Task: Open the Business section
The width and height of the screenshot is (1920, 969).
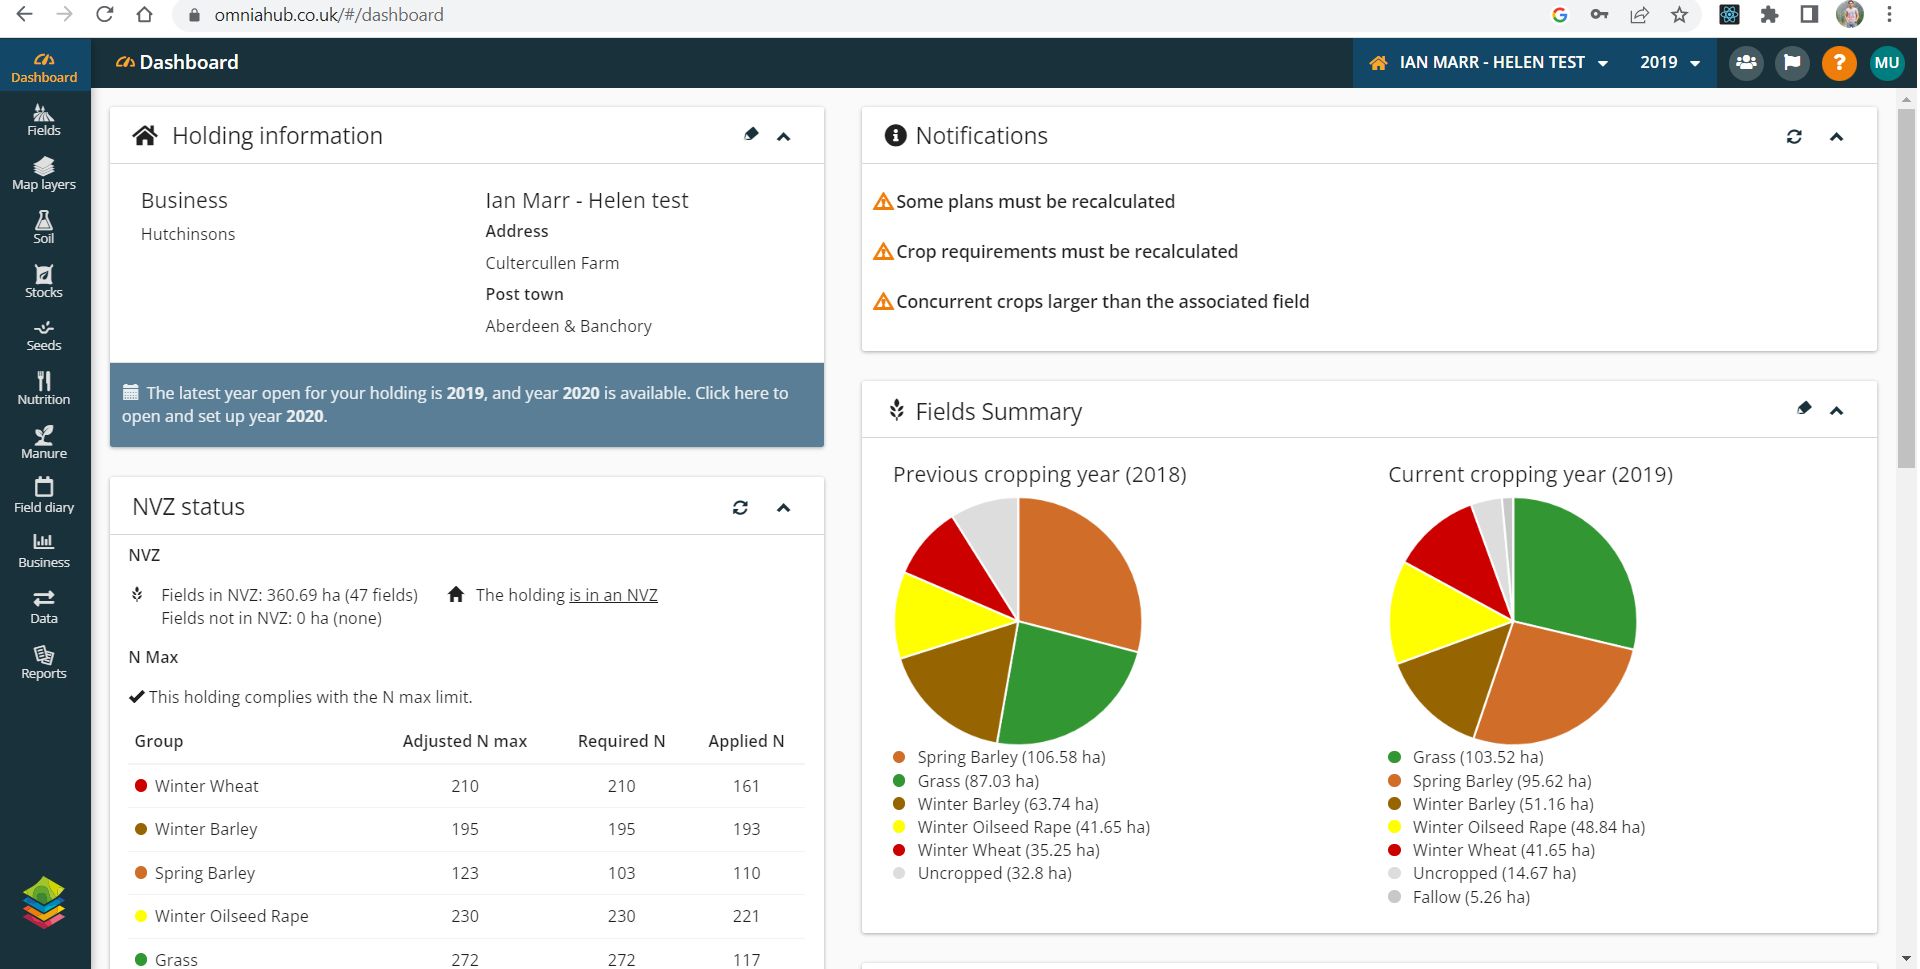Action: (44, 552)
